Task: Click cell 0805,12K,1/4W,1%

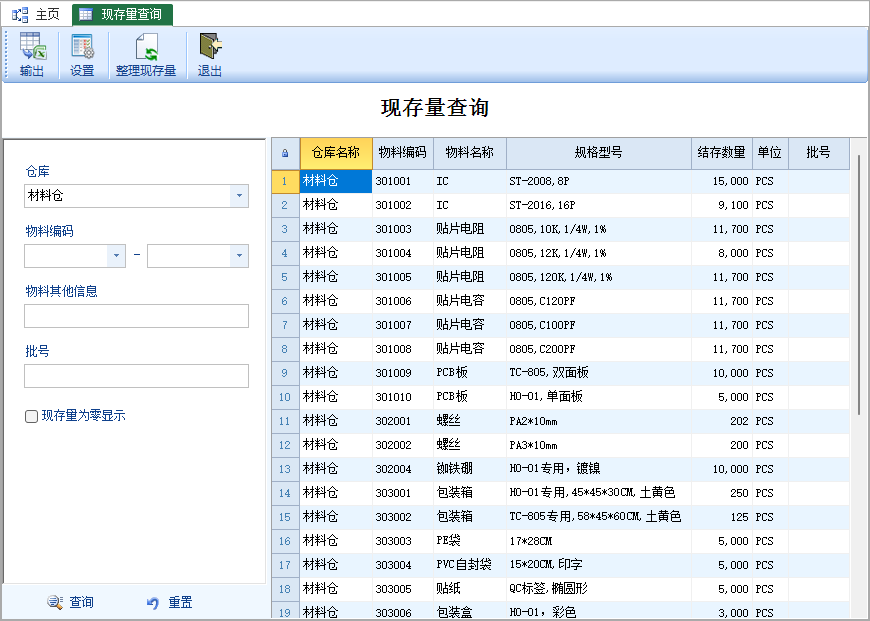Action: click(x=599, y=253)
